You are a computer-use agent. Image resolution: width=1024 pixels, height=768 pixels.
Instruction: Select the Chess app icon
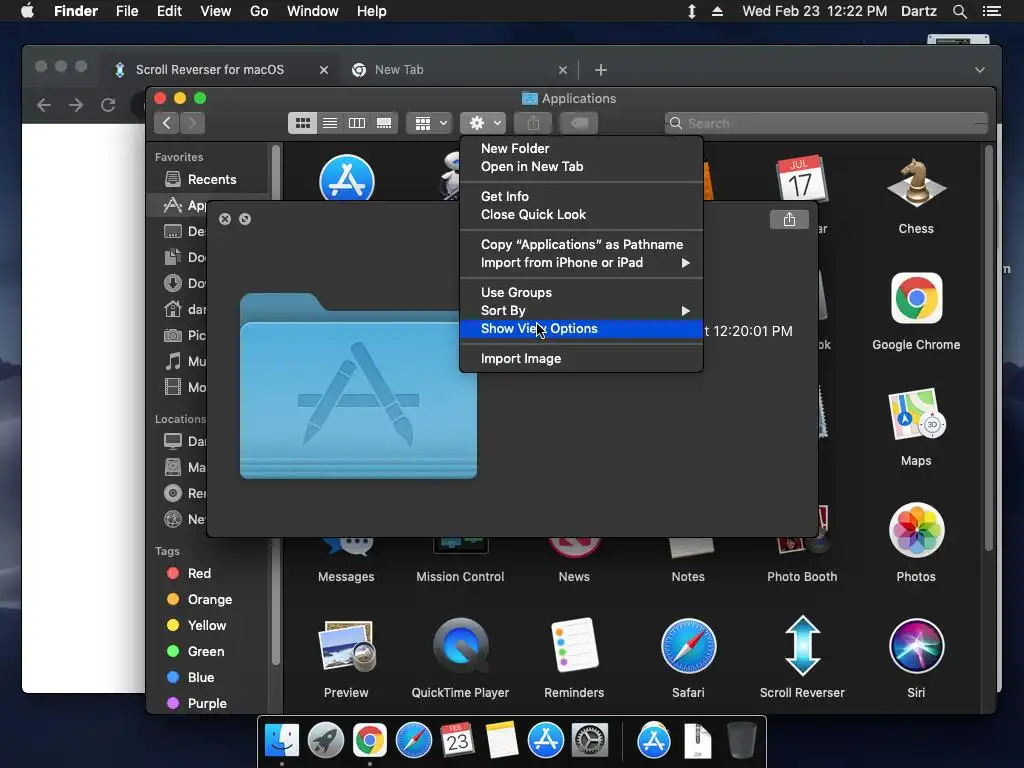click(916, 184)
